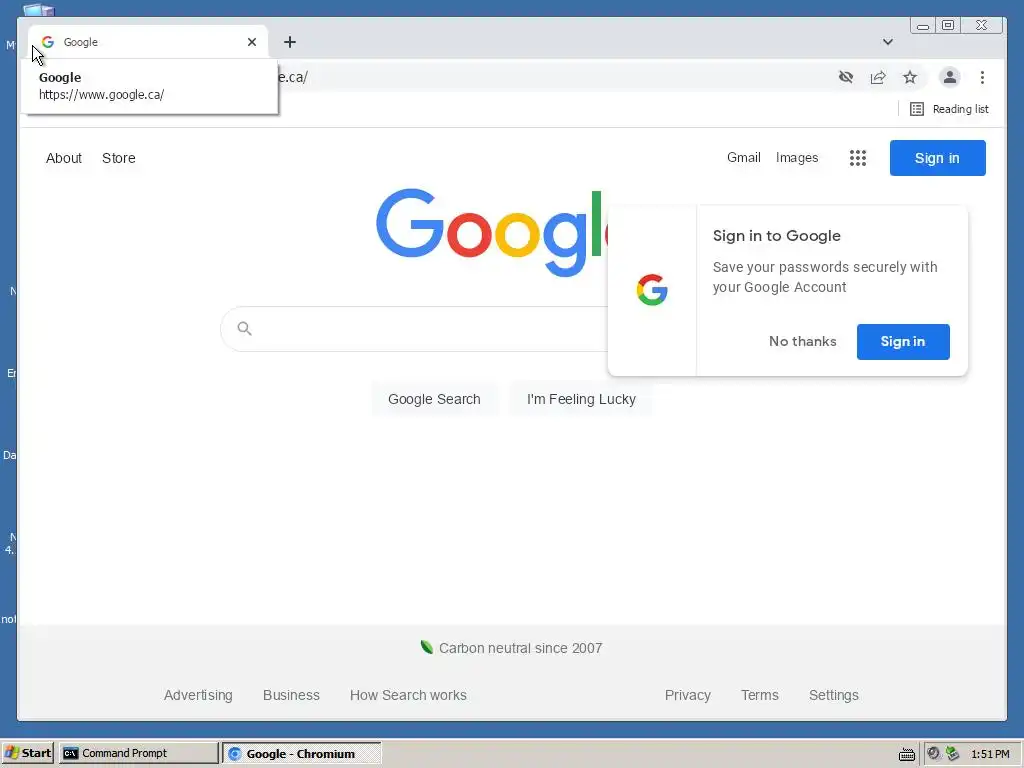Open the About link

[64, 158]
